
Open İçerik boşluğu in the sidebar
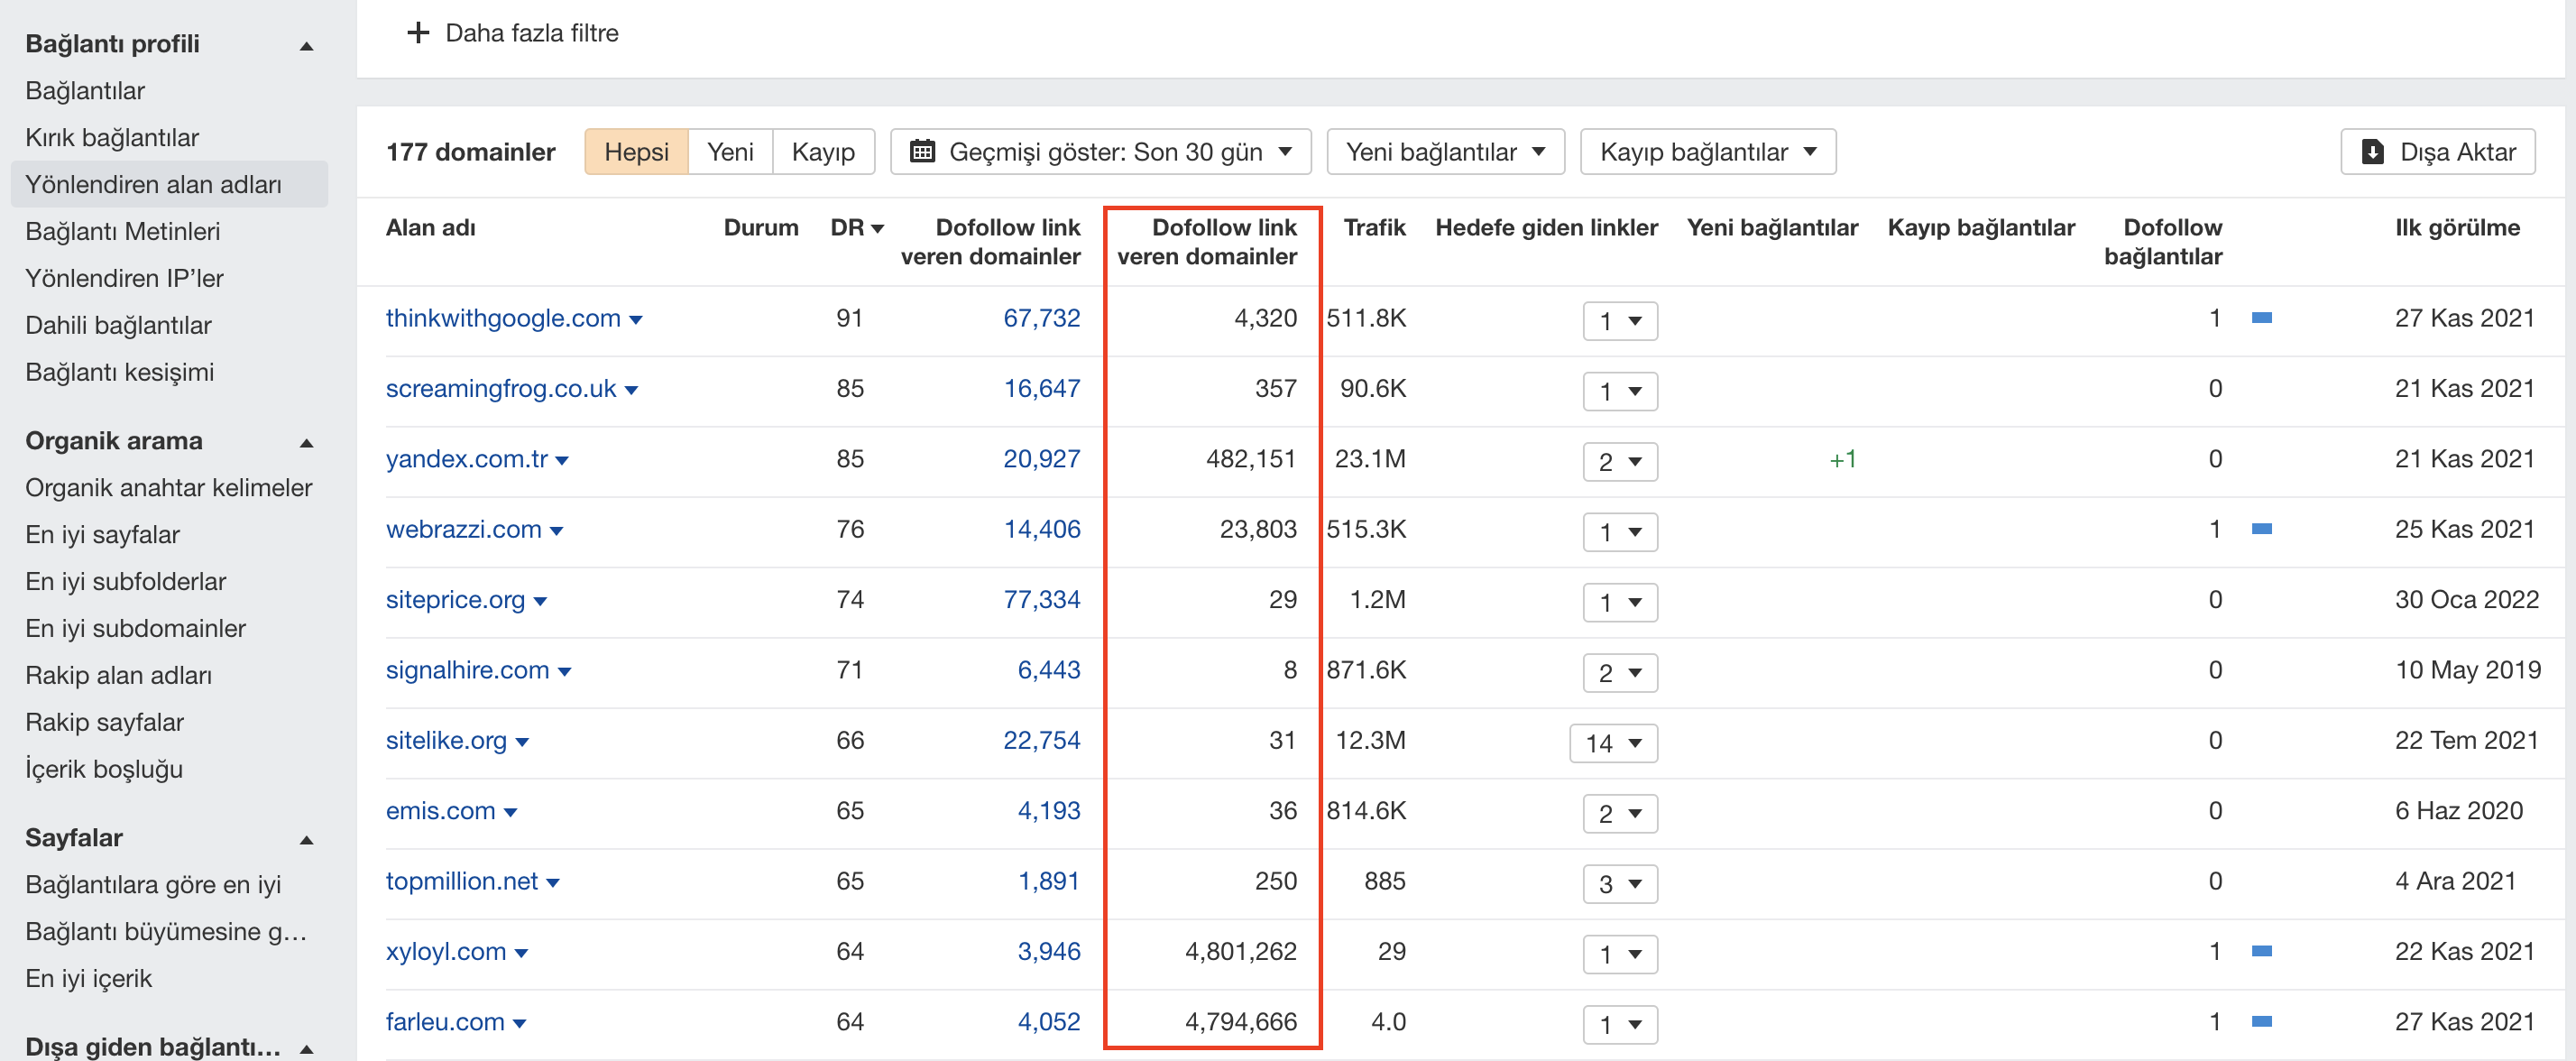[x=104, y=770]
